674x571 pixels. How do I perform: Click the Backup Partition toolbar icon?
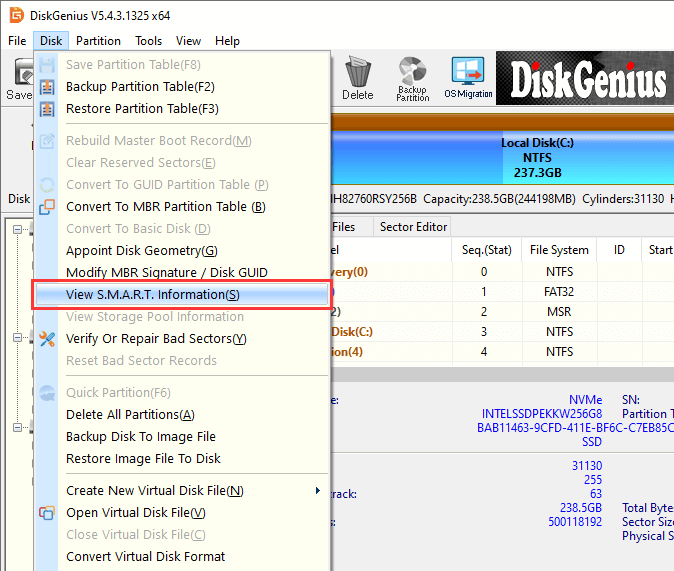pyautogui.click(x=412, y=77)
